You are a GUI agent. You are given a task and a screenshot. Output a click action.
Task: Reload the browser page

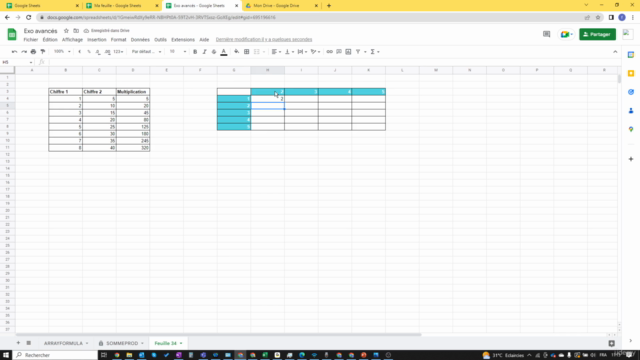[x=29, y=18]
